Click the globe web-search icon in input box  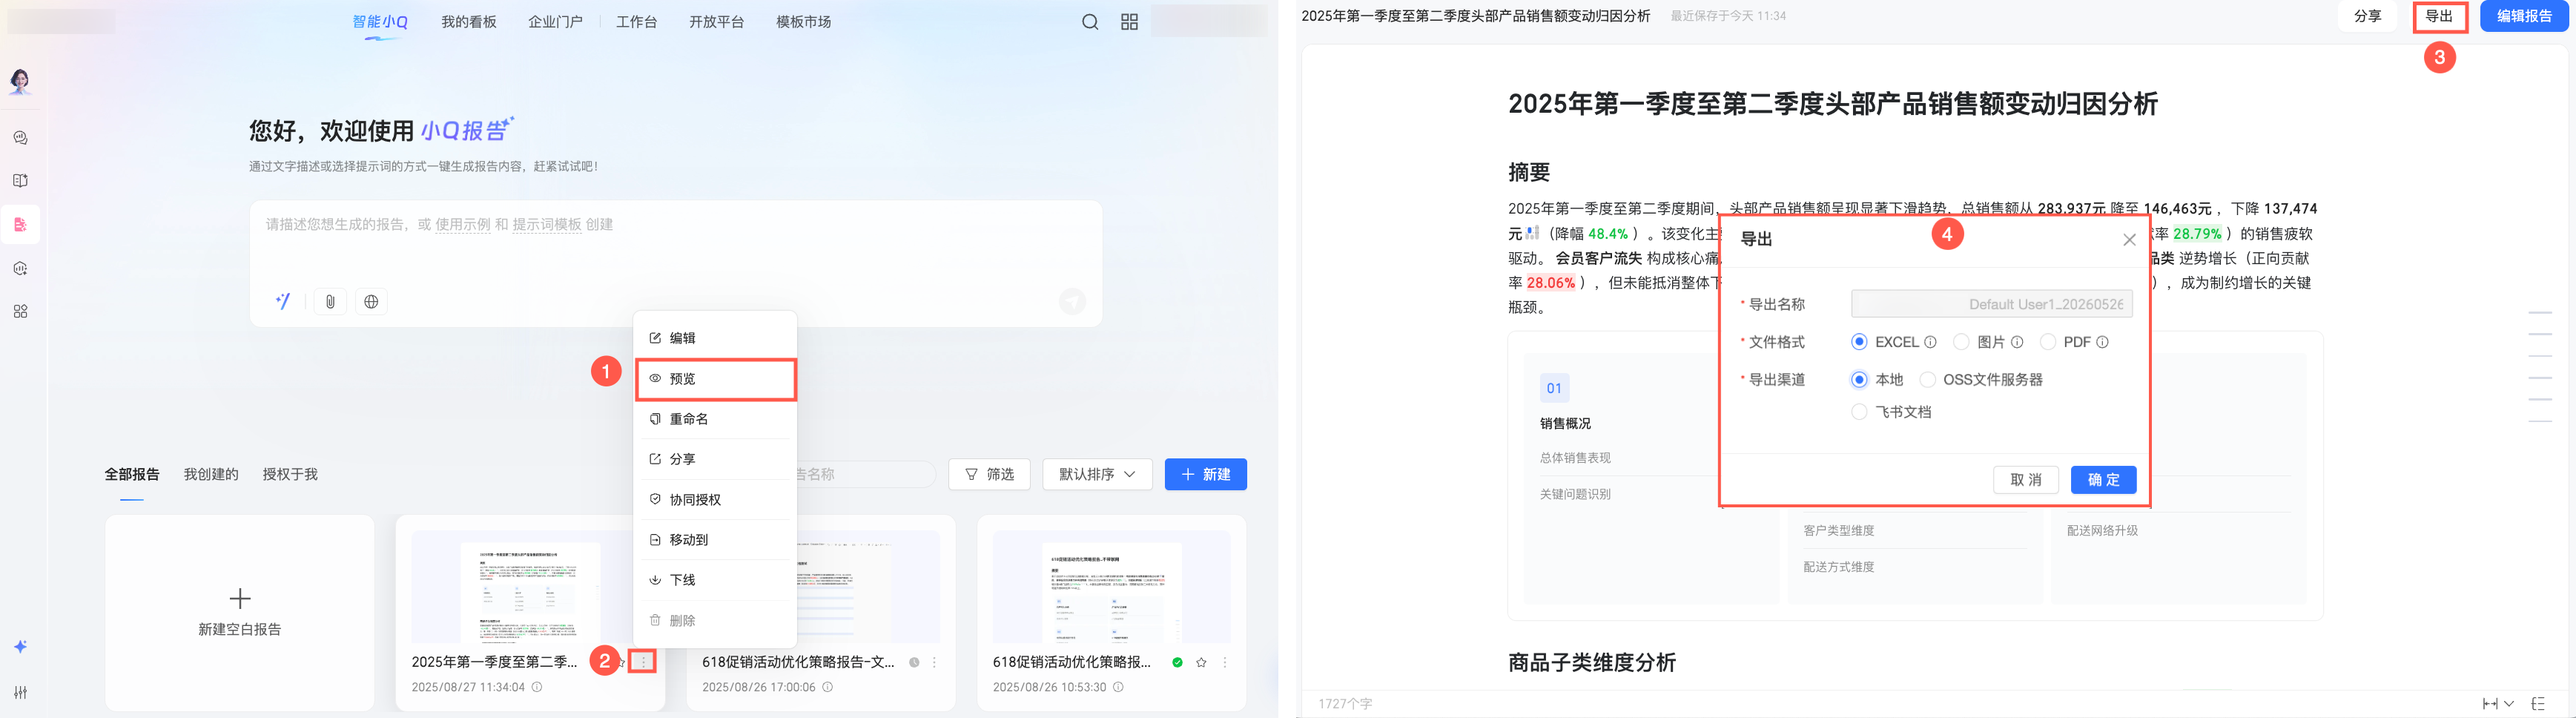tap(371, 301)
